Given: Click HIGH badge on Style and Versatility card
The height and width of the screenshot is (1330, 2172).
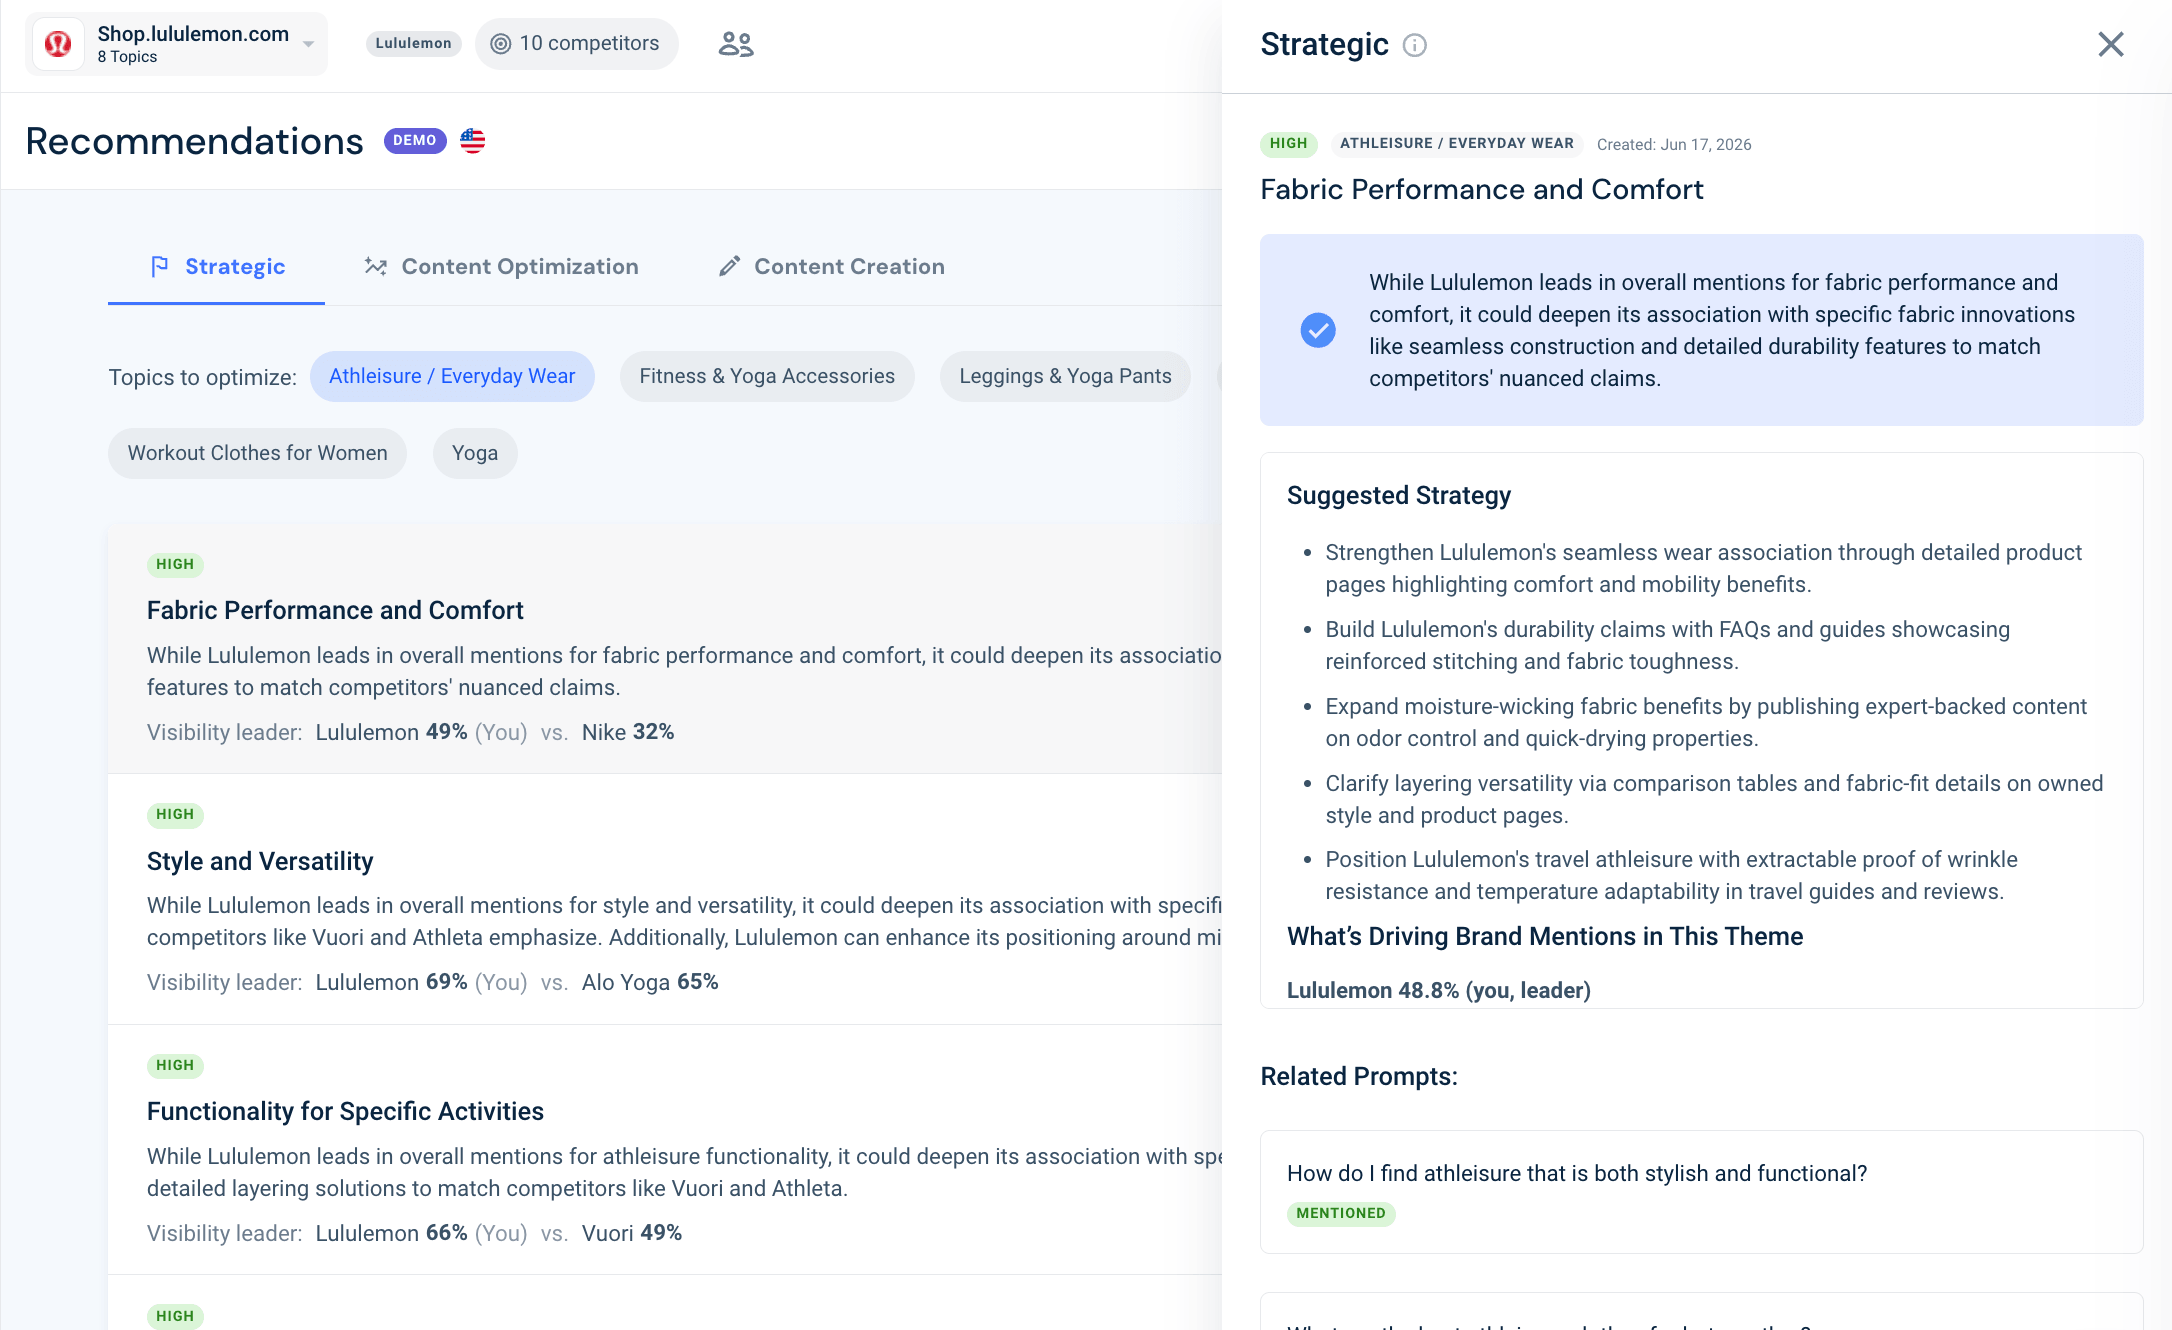Looking at the screenshot, I should point(175,815).
